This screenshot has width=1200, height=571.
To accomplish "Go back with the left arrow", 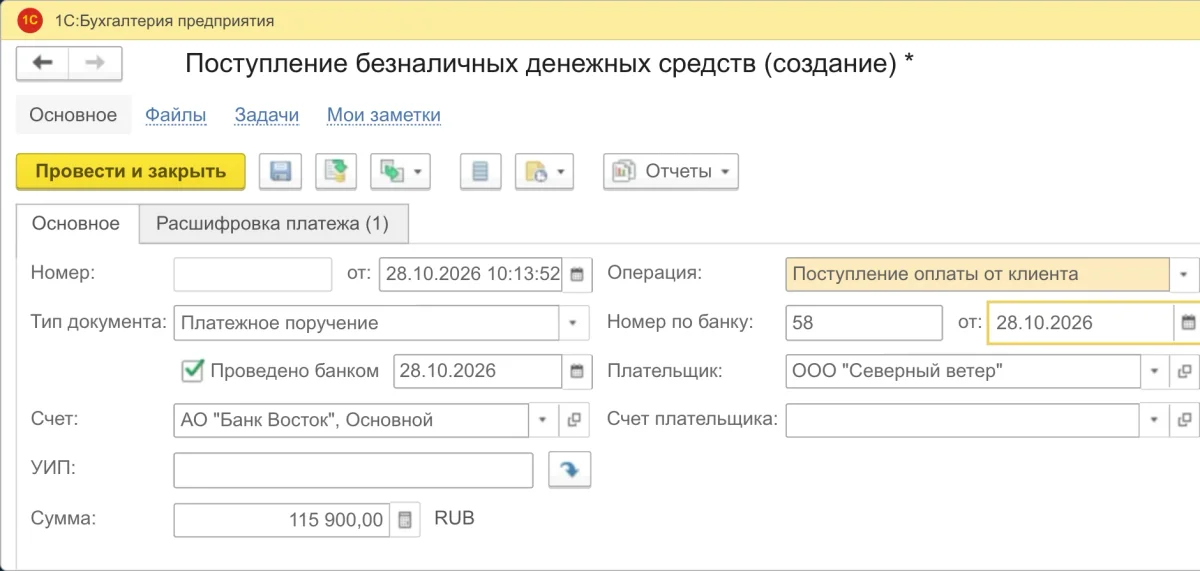I will [43, 63].
